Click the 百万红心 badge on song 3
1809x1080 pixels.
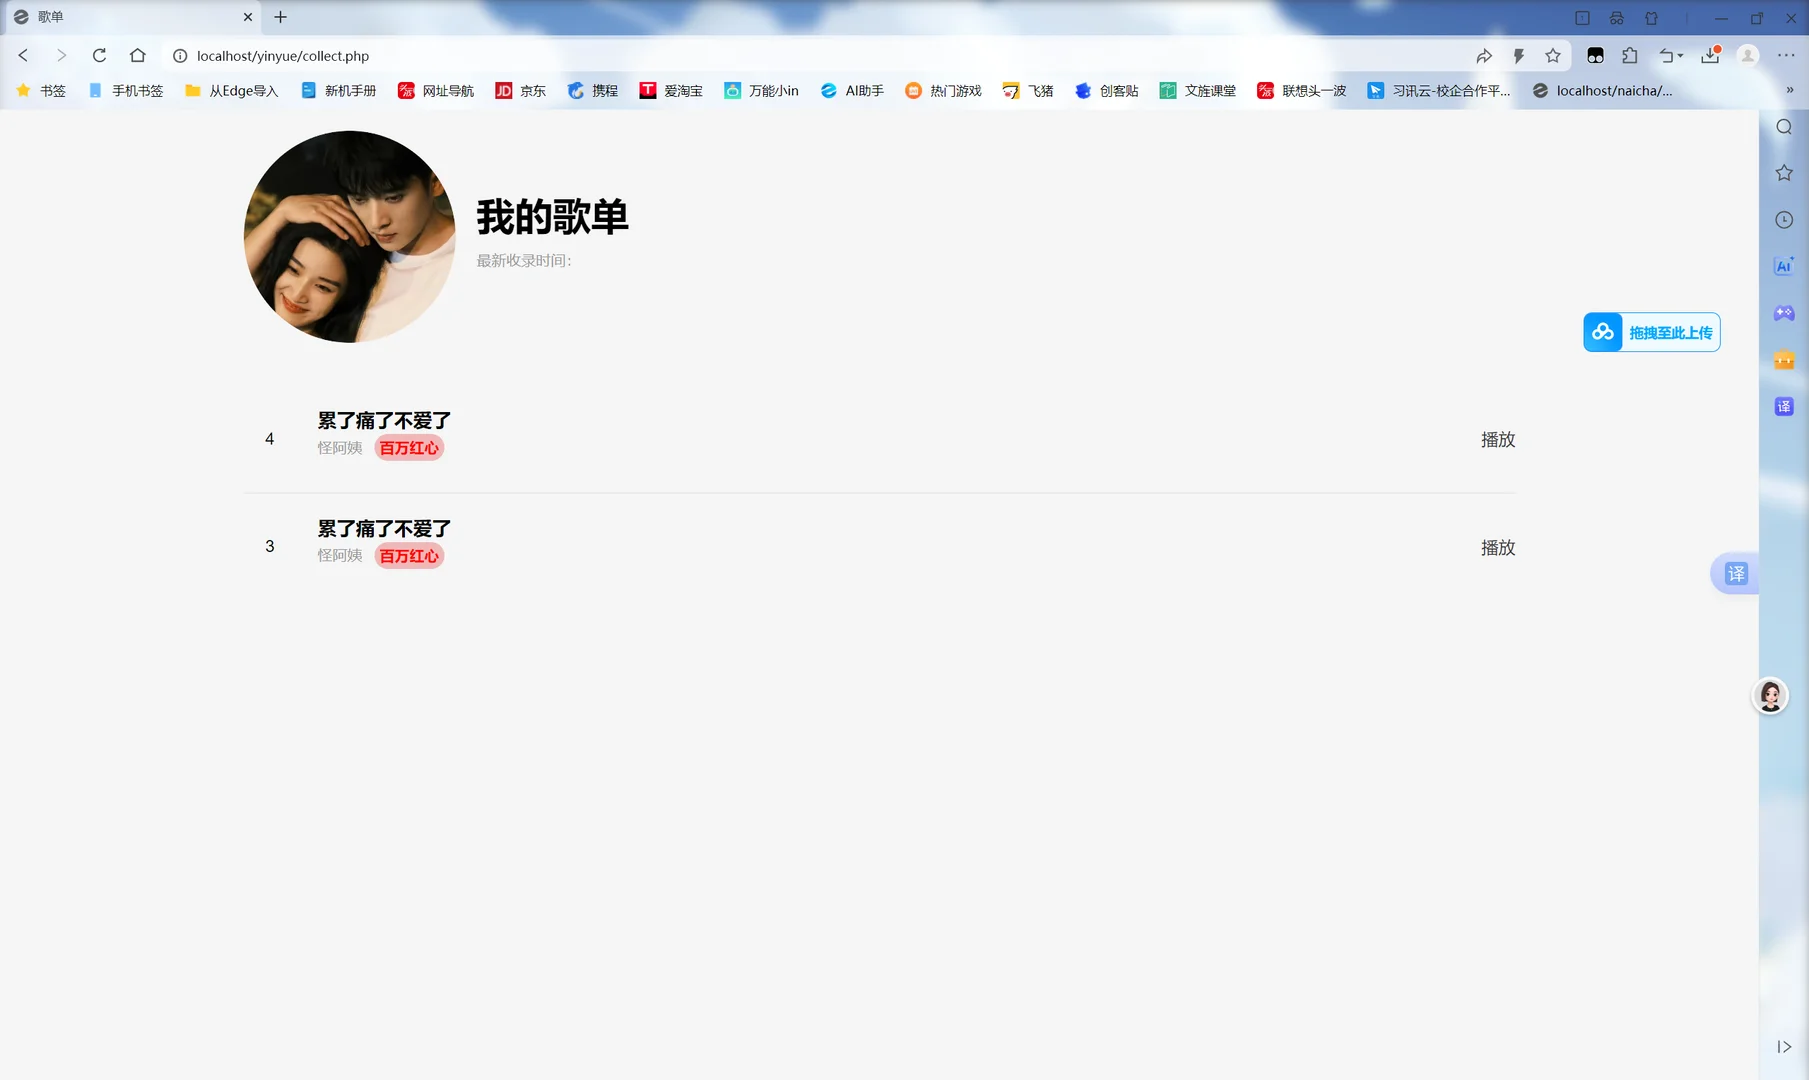point(408,556)
